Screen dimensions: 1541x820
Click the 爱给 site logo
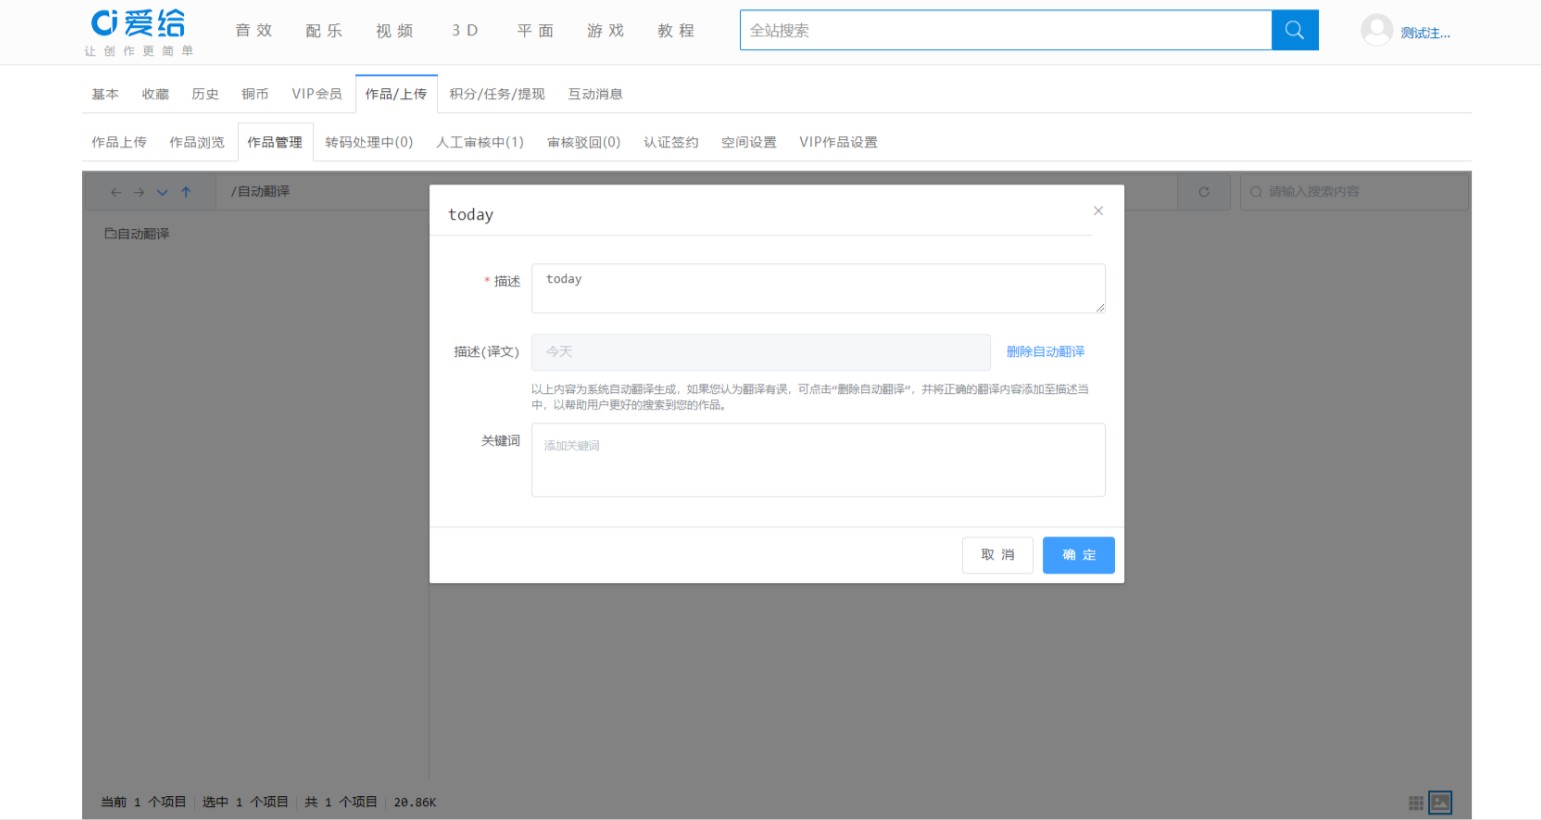[139, 32]
